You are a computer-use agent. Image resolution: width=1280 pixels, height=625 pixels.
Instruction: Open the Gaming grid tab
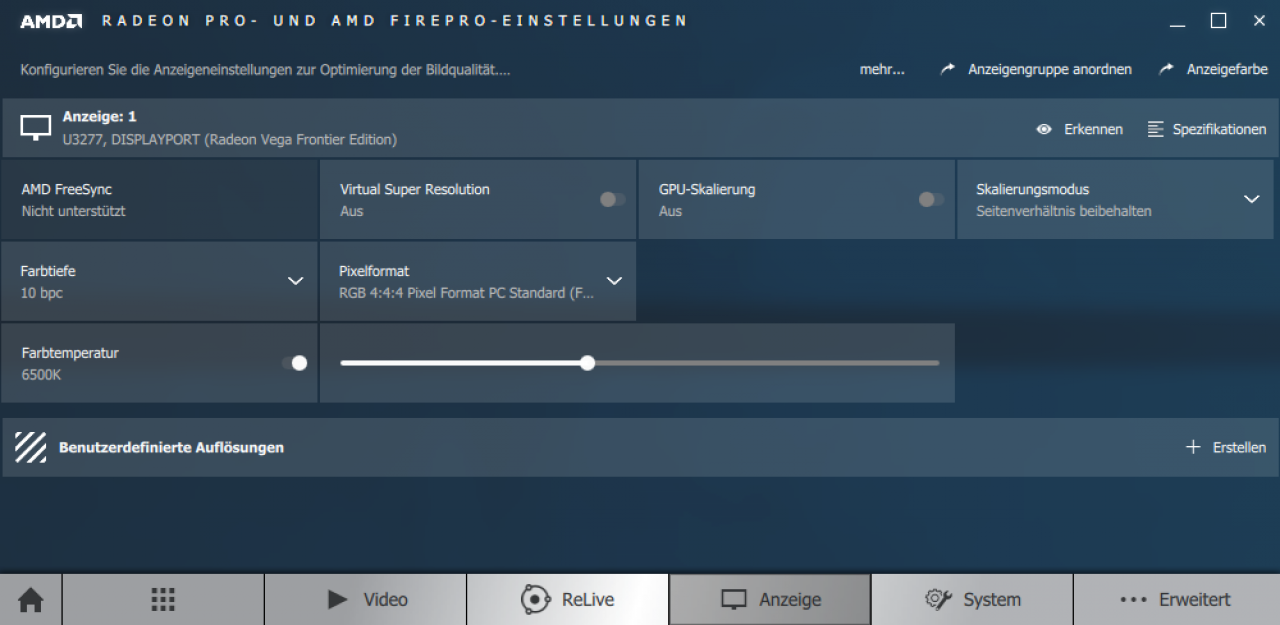click(163, 600)
